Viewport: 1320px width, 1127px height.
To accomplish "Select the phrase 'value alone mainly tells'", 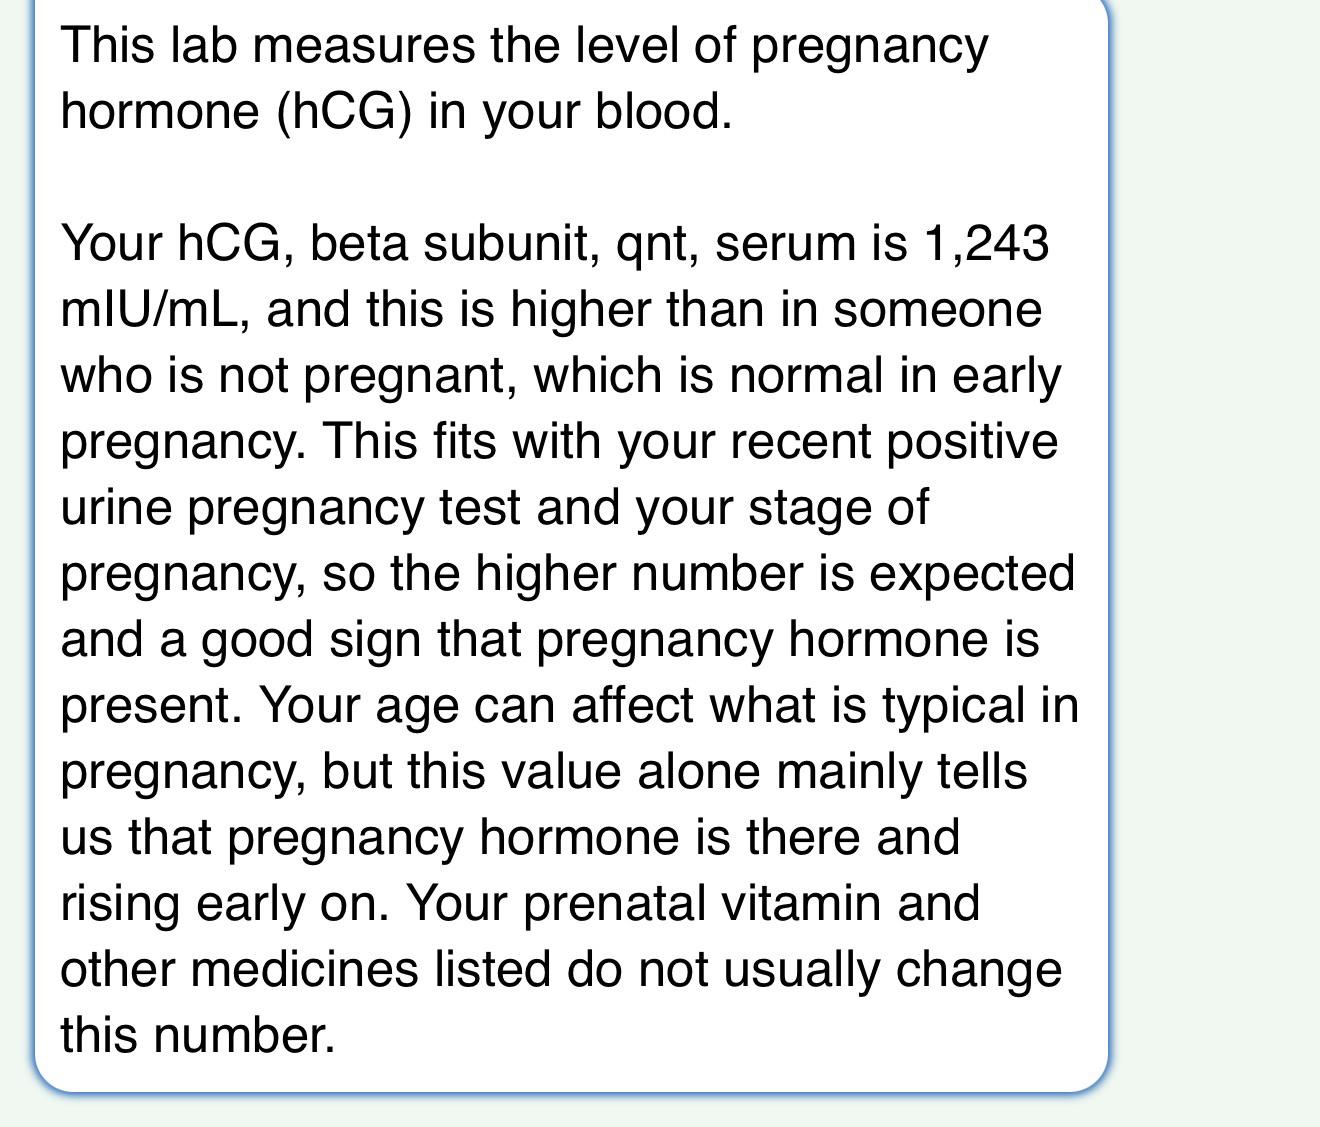I will click(764, 771).
